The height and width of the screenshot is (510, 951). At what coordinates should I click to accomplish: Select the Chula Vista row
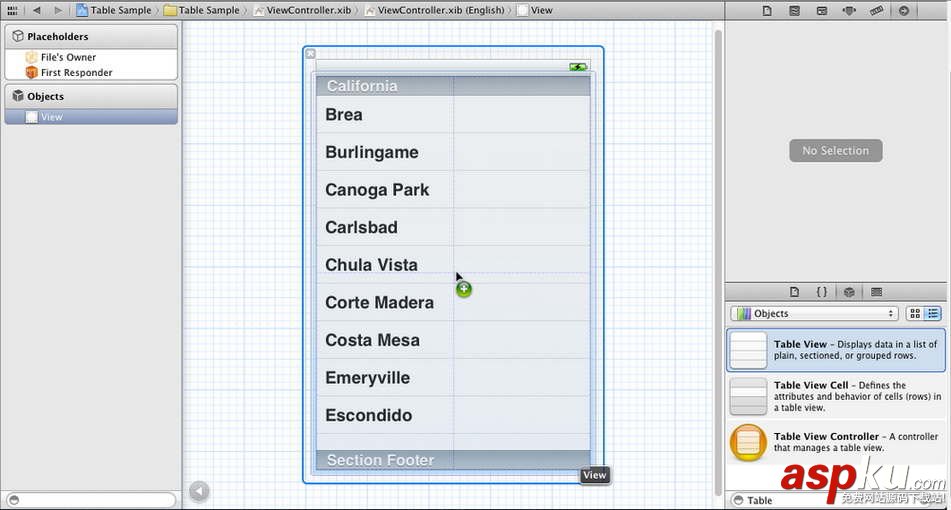[453, 265]
